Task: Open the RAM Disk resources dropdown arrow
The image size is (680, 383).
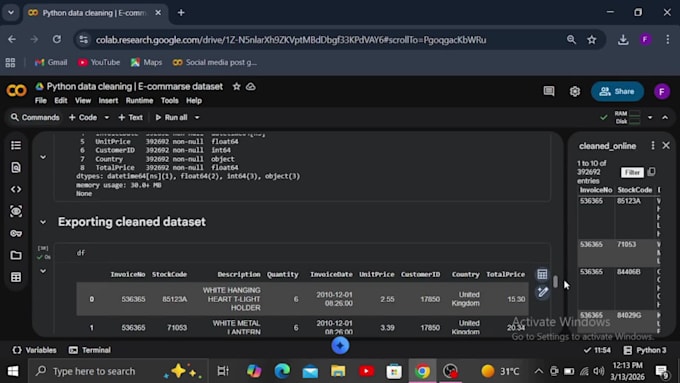Action: (x=650, y=118)
